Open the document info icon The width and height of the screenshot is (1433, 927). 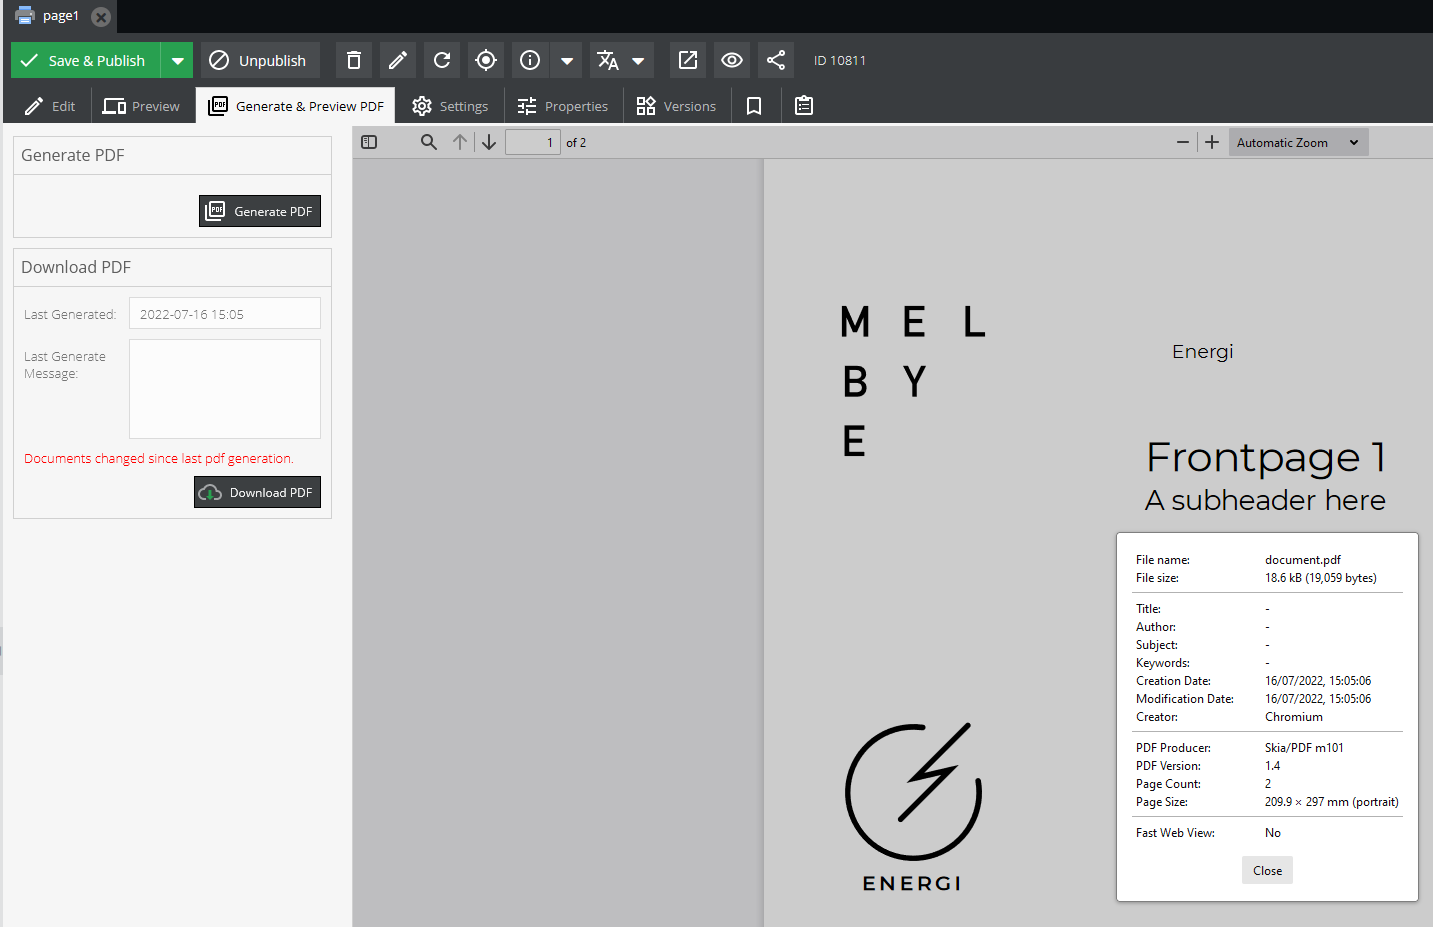click(529, 60)
